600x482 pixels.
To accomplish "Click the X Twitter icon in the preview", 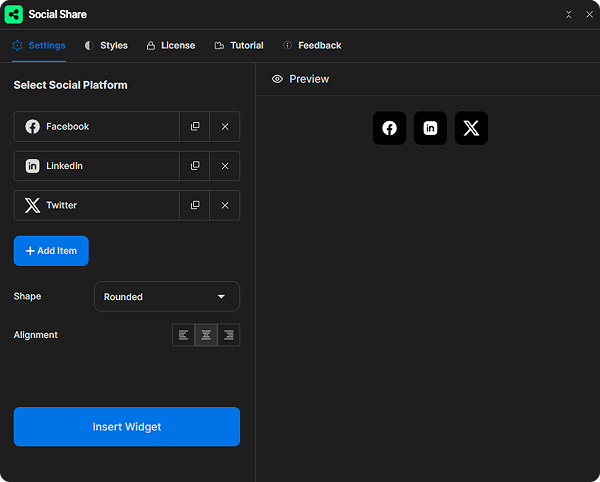I will pos(471,128).
